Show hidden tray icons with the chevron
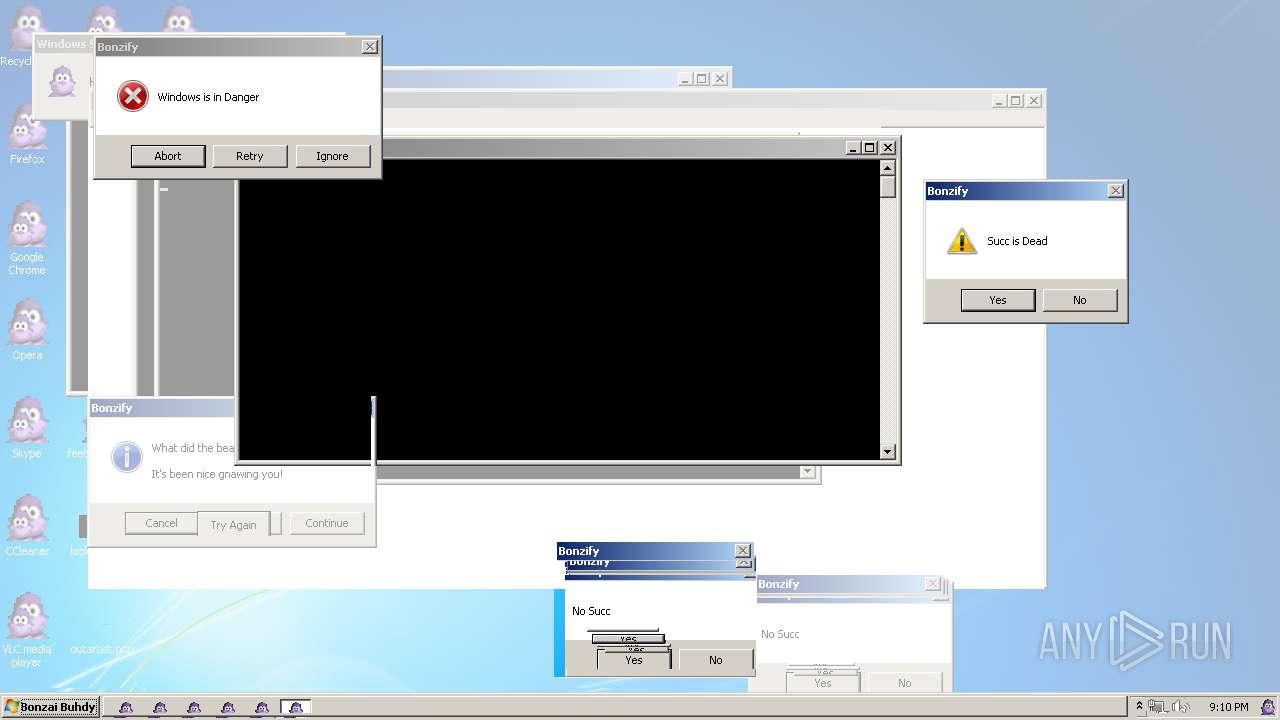The height and width of the screenshot is (720, 1280). (x=1138, y=707)
